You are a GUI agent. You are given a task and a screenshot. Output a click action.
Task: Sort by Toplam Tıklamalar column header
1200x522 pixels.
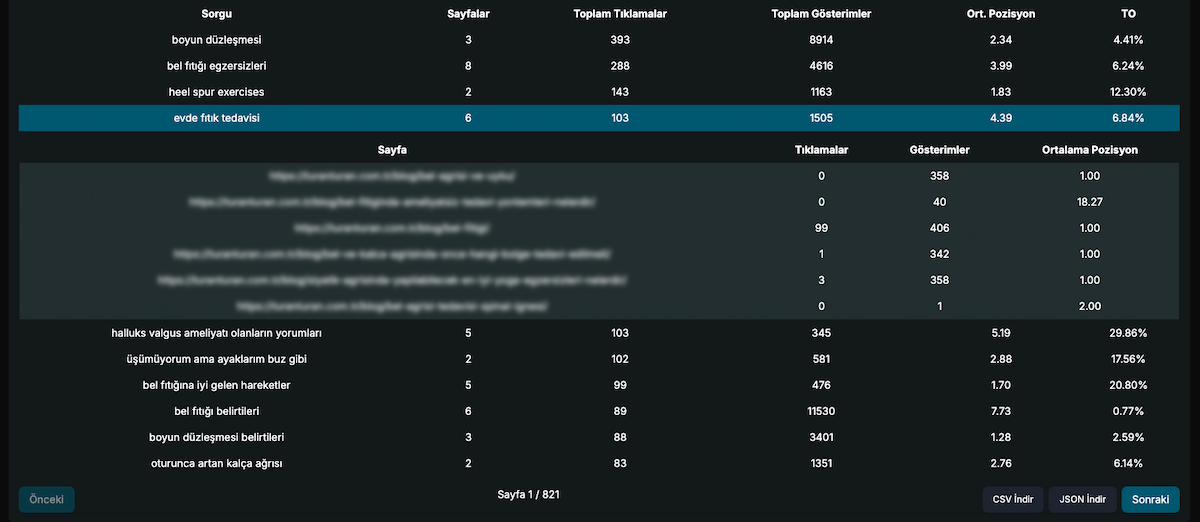pyautogui.click(x=620, y=14)
